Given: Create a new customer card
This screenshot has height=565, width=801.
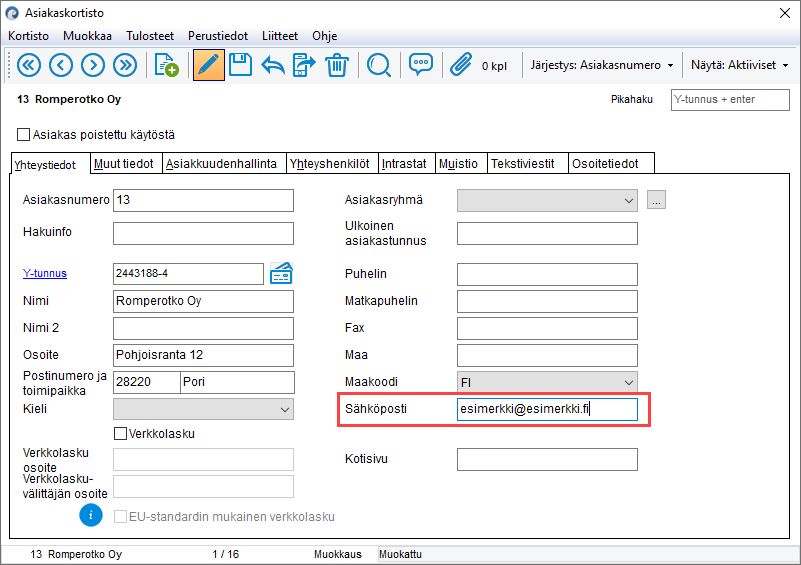Looking at the screenshot, I should tap(166, 65).
